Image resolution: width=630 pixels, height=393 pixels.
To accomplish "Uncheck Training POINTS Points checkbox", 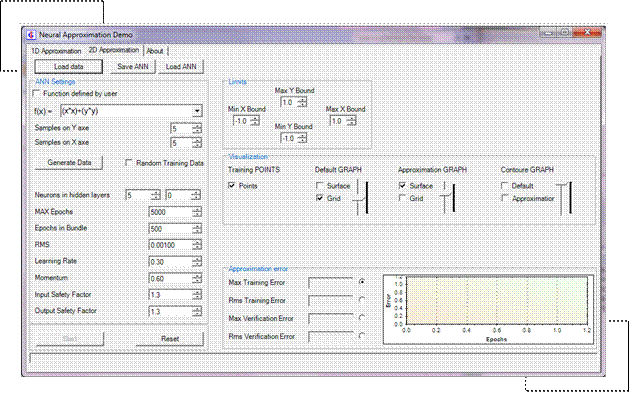I will pos(232,186).
